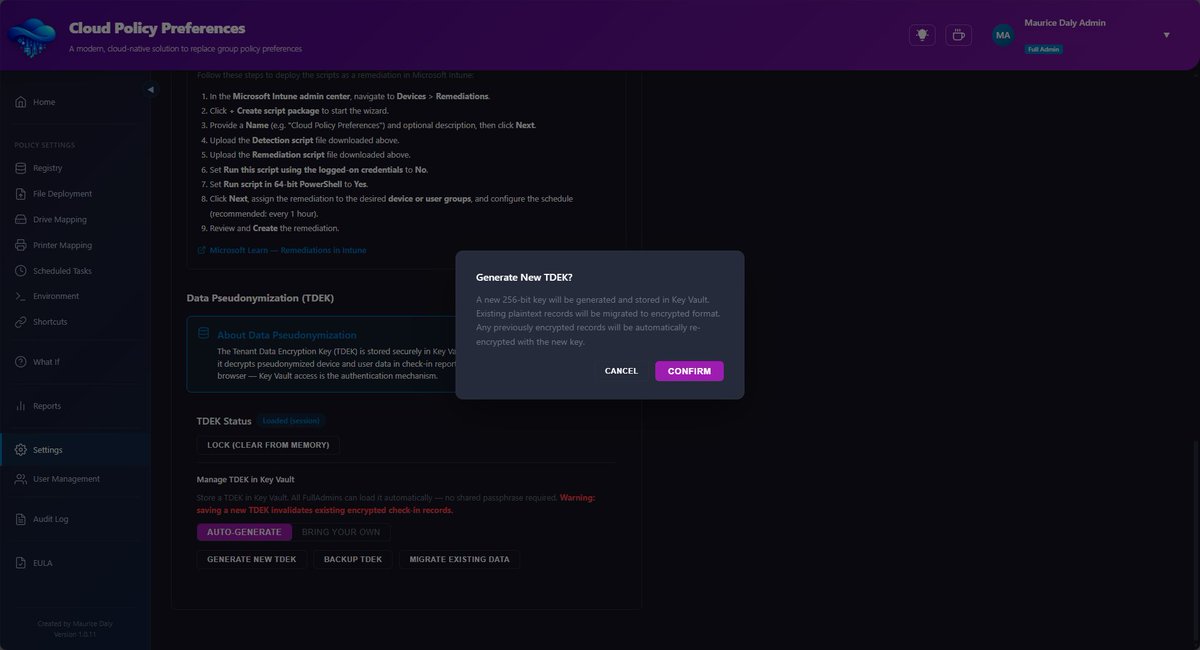Click the external link icon beside Microsoft Learn
This screenshot has height=650, width=1200.
click(x=202, y=250)
